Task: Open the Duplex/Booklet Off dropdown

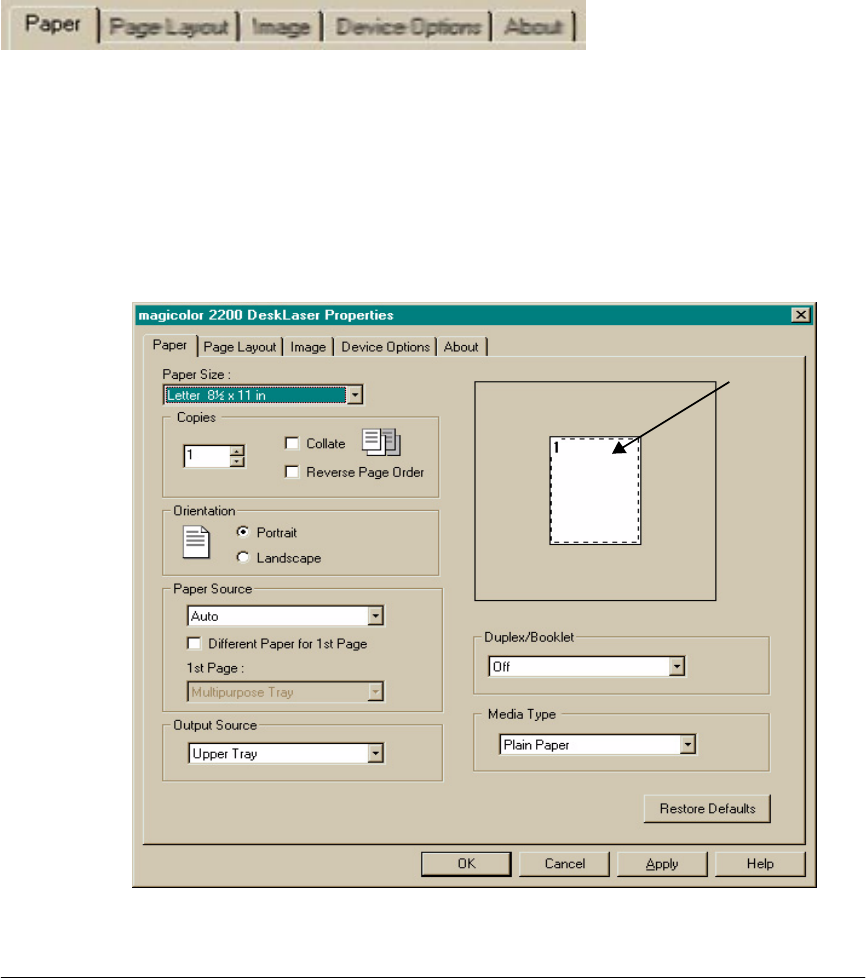Action: click(x=587, y=666)
